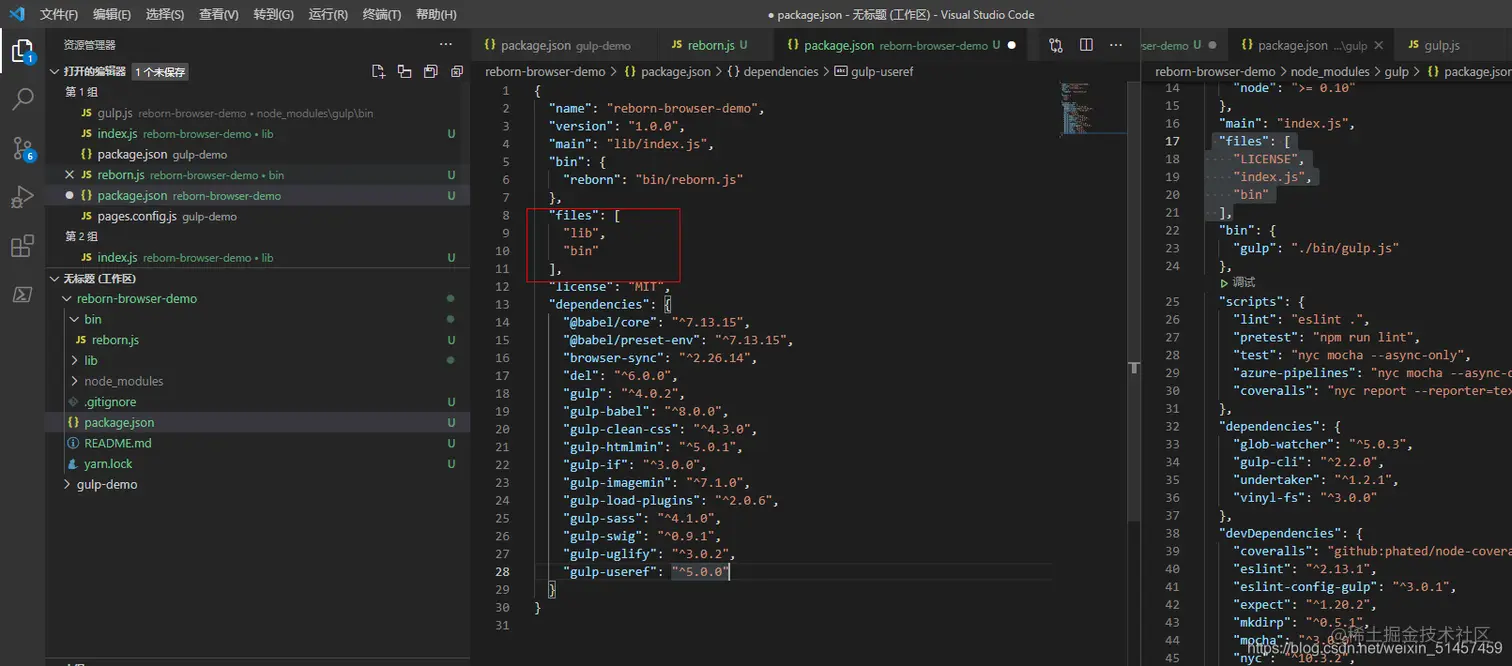Screen dimensions: 1512x666
Task: Open package.json gulp-demo in open editors
Action: pos(258,154)
